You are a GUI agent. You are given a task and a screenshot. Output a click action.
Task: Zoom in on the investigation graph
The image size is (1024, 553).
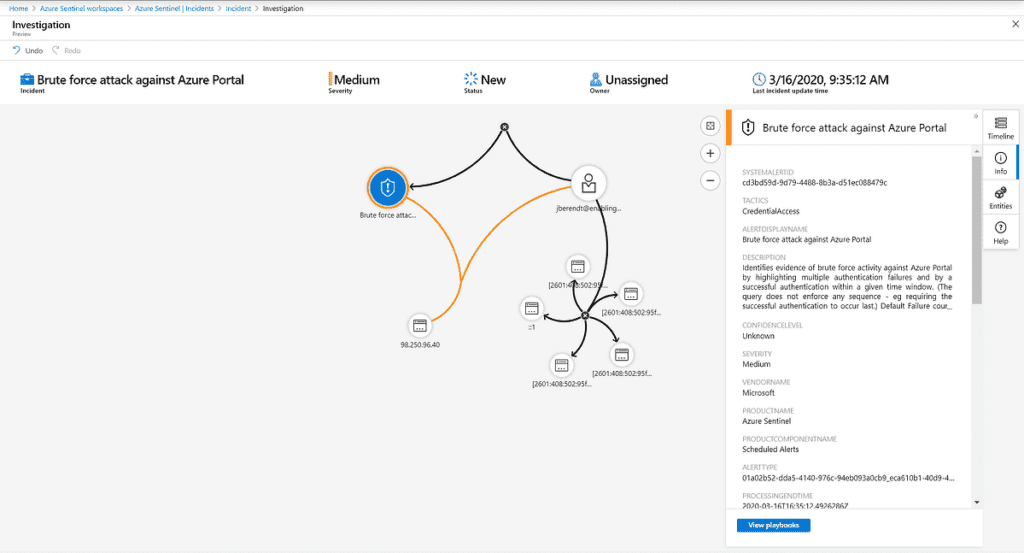(710, 153)
